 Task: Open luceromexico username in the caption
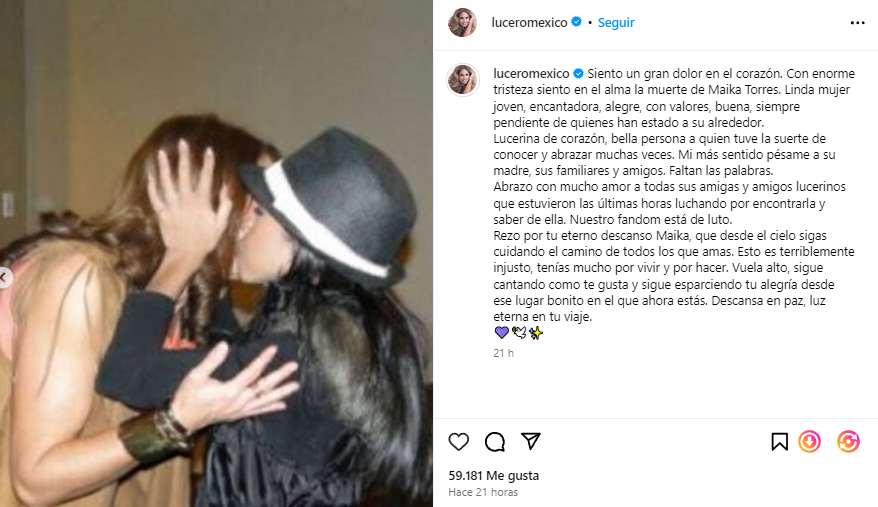click(531, 73)
